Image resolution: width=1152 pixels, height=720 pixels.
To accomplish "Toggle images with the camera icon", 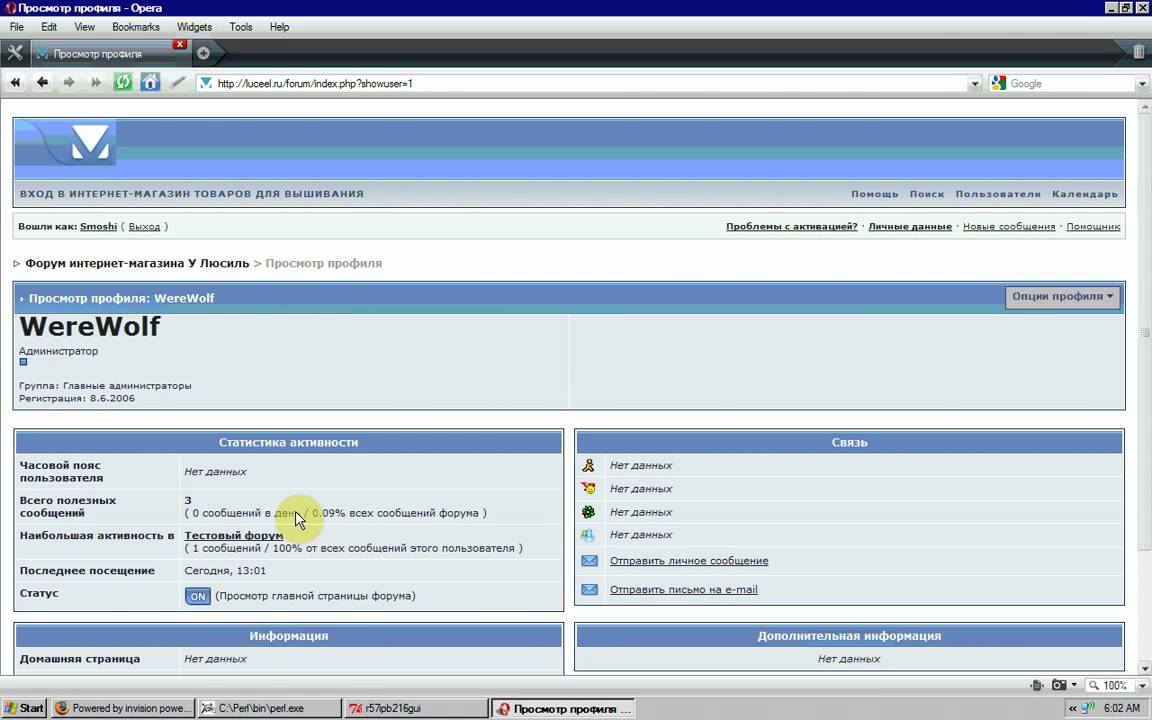I will coord(1058,685).
